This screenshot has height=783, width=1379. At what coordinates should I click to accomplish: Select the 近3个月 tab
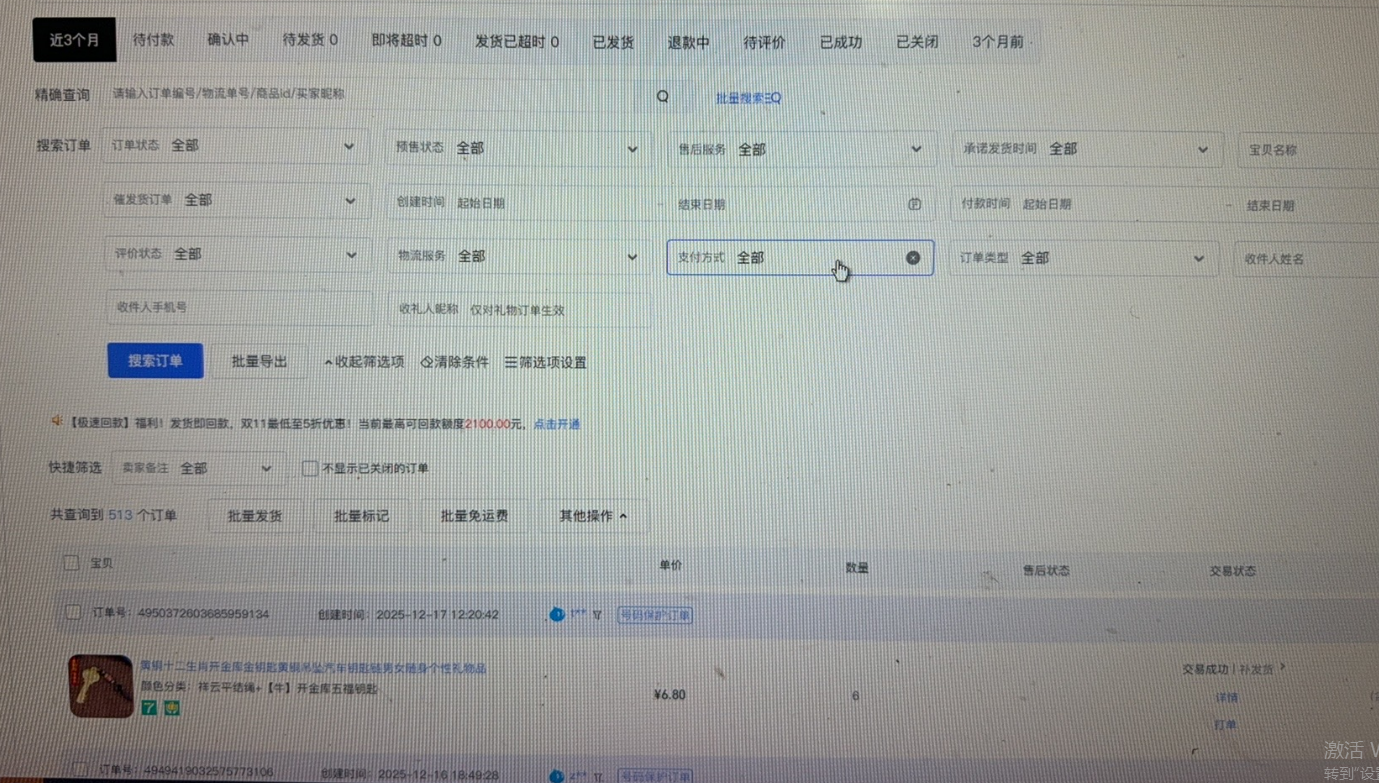(x=74, y=40)
